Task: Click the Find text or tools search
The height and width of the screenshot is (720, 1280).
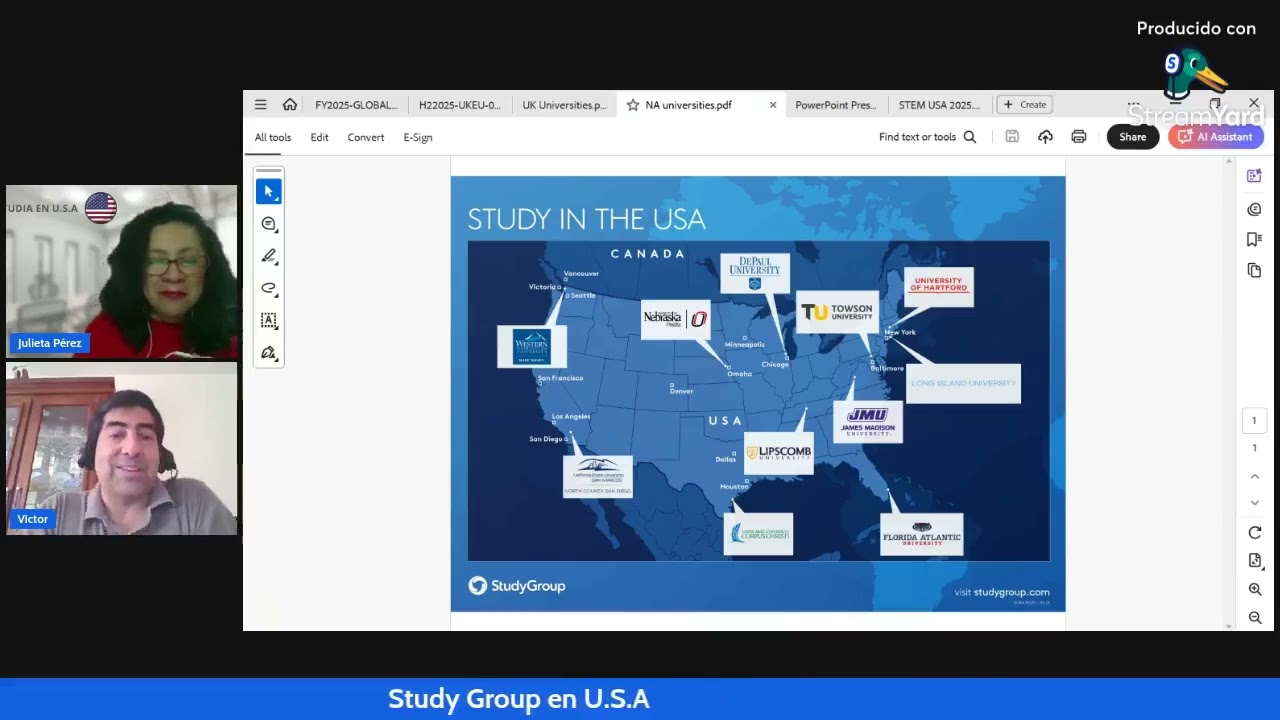Action: click(x=927, y=137)
